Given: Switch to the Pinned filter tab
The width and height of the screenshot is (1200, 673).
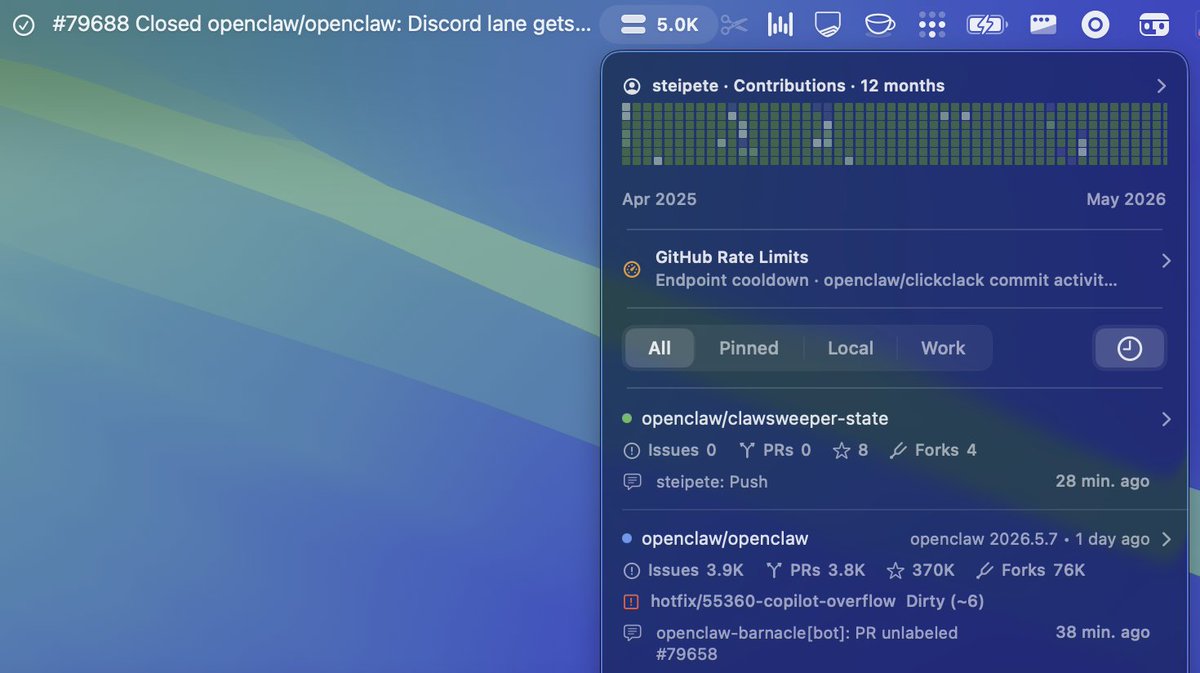Looking at the screenshot, I should tap(749, 348).
